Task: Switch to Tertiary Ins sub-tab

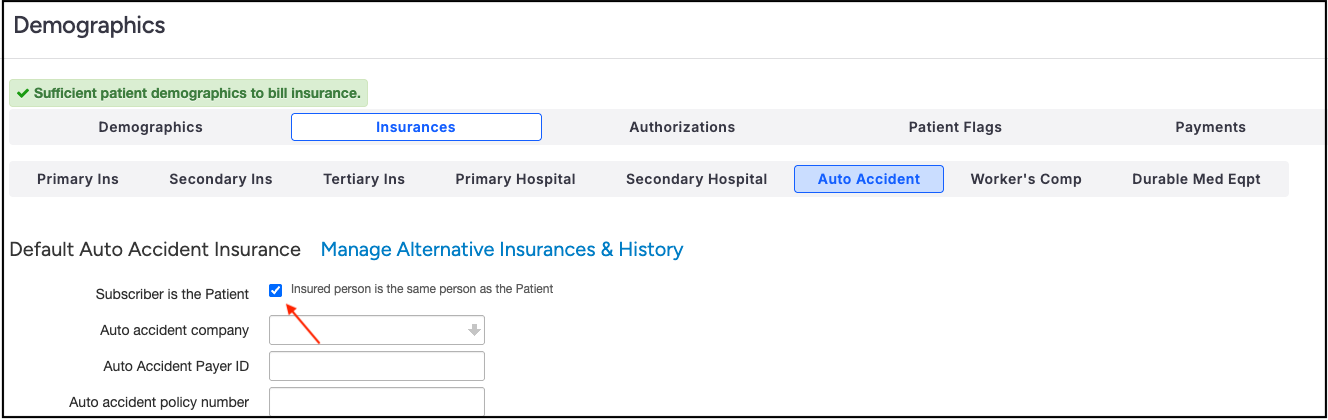Action: (364, 179)
